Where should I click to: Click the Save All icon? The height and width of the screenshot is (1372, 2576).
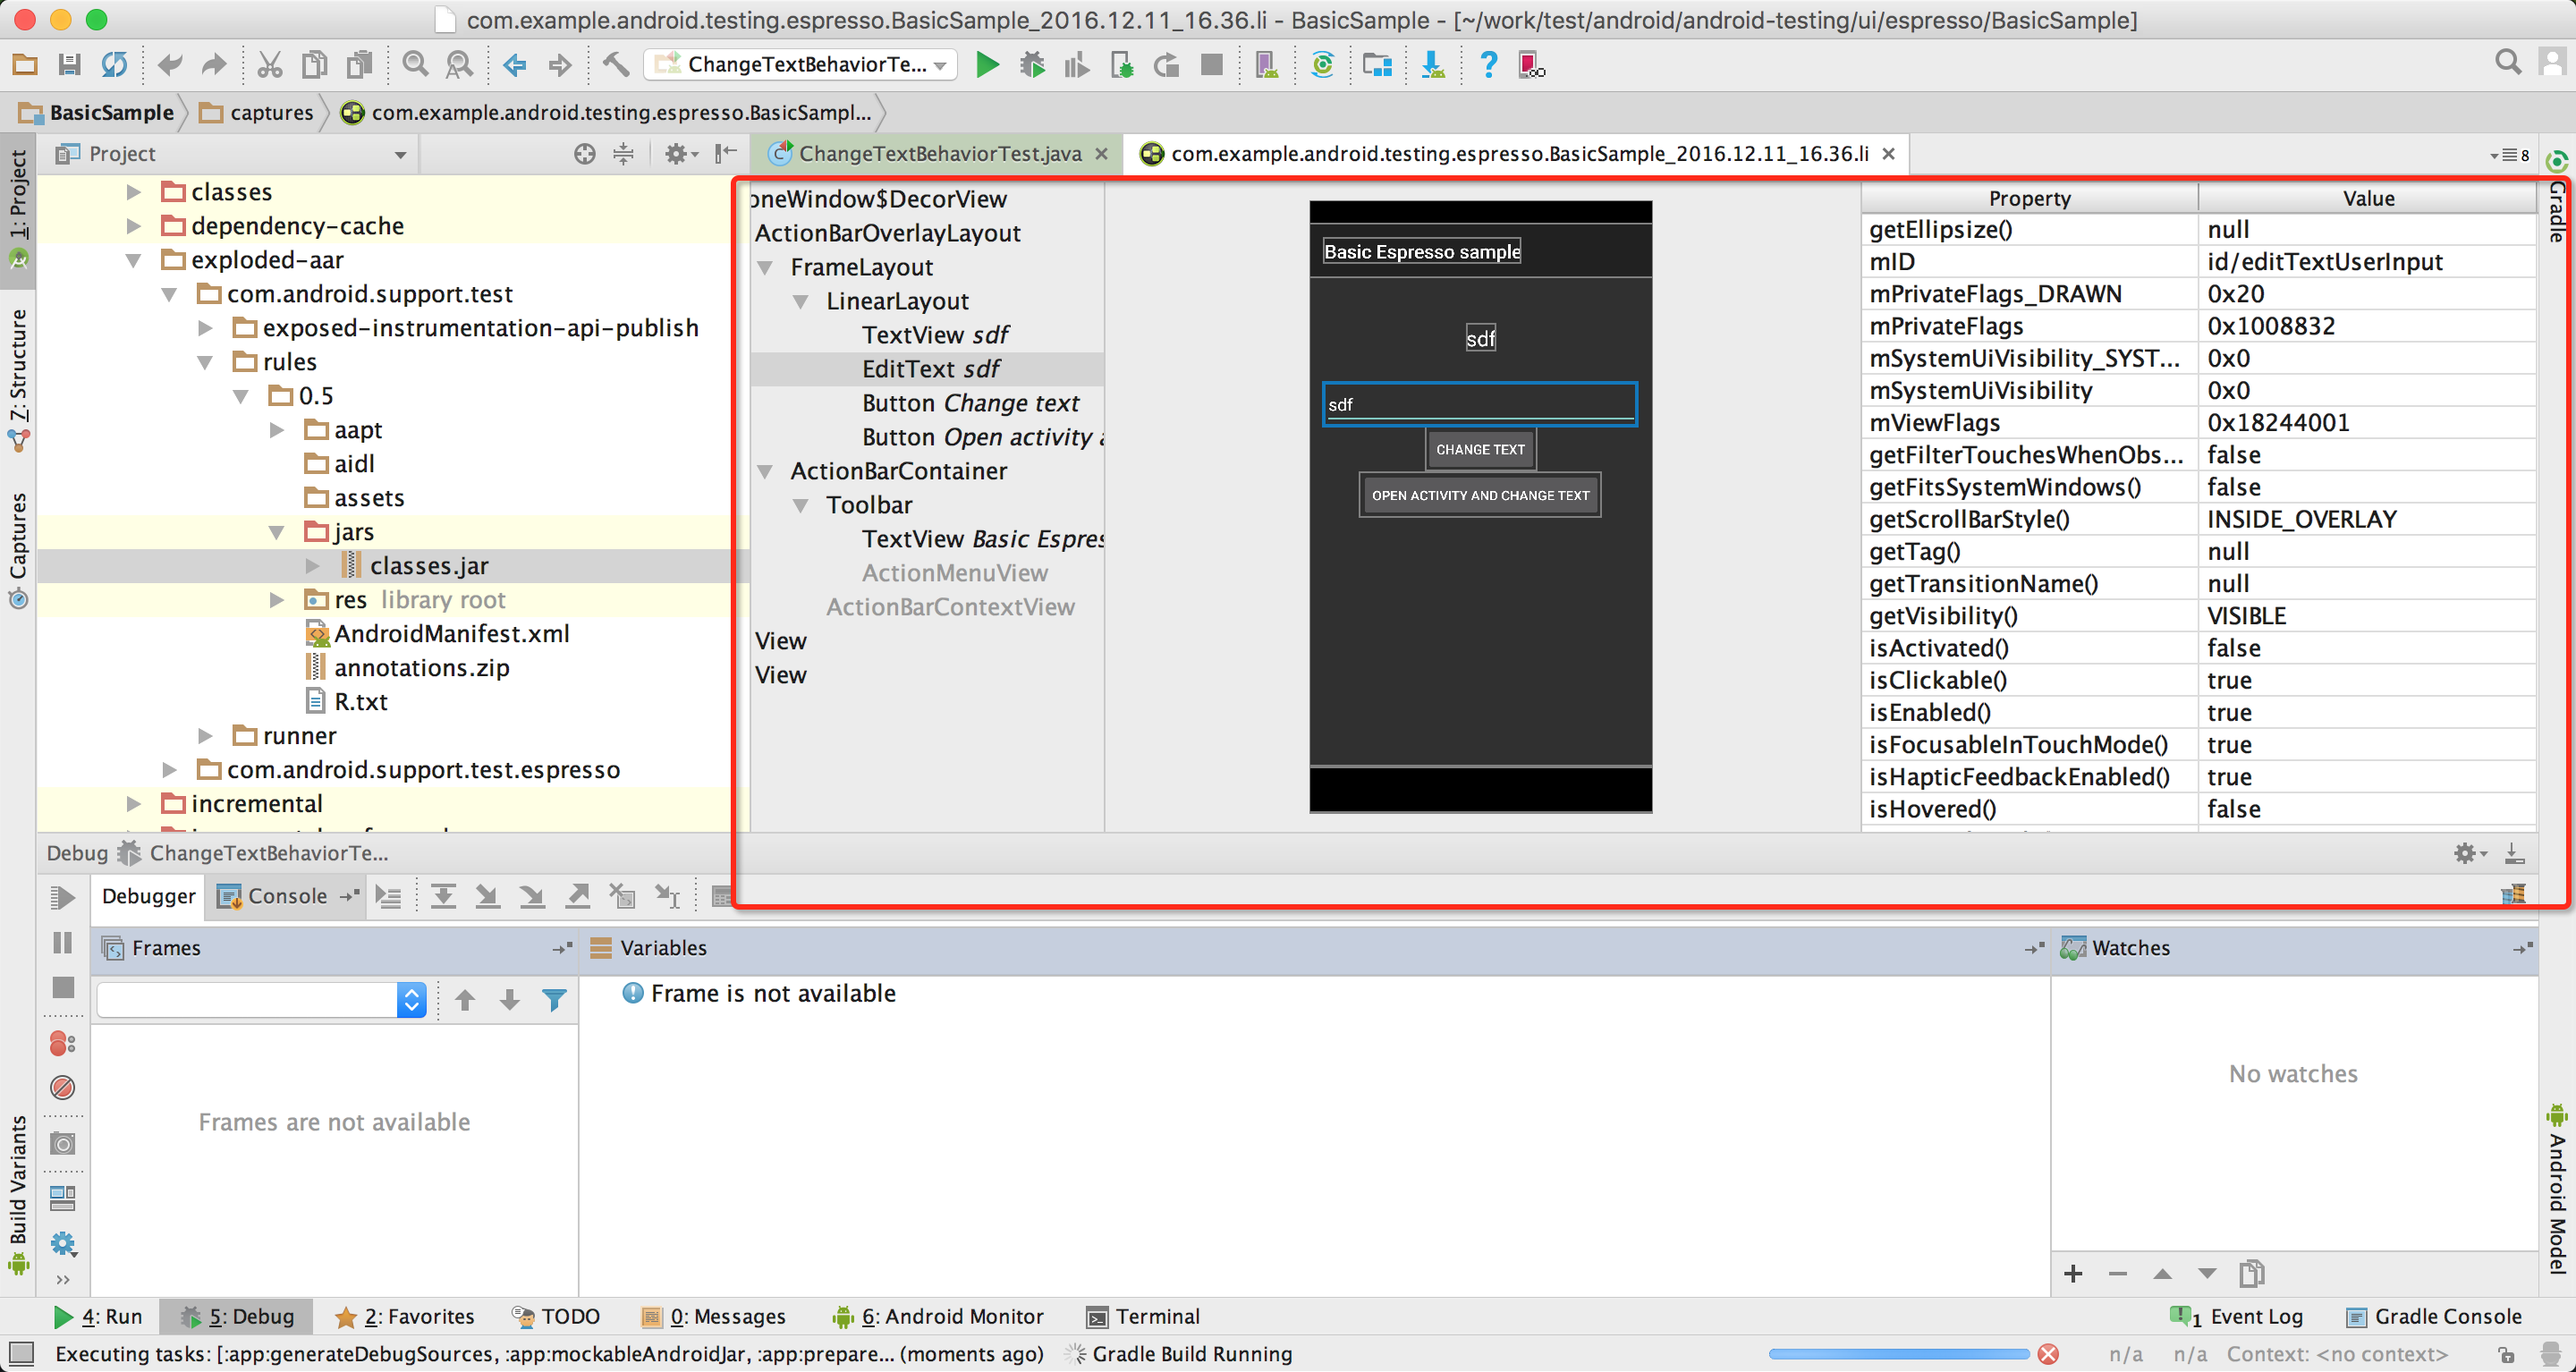69,65
